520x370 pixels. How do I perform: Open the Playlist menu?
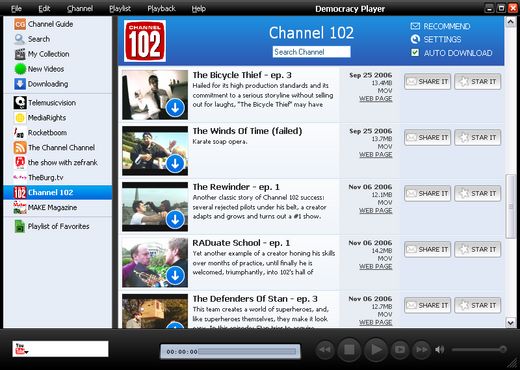pos(120,9)
